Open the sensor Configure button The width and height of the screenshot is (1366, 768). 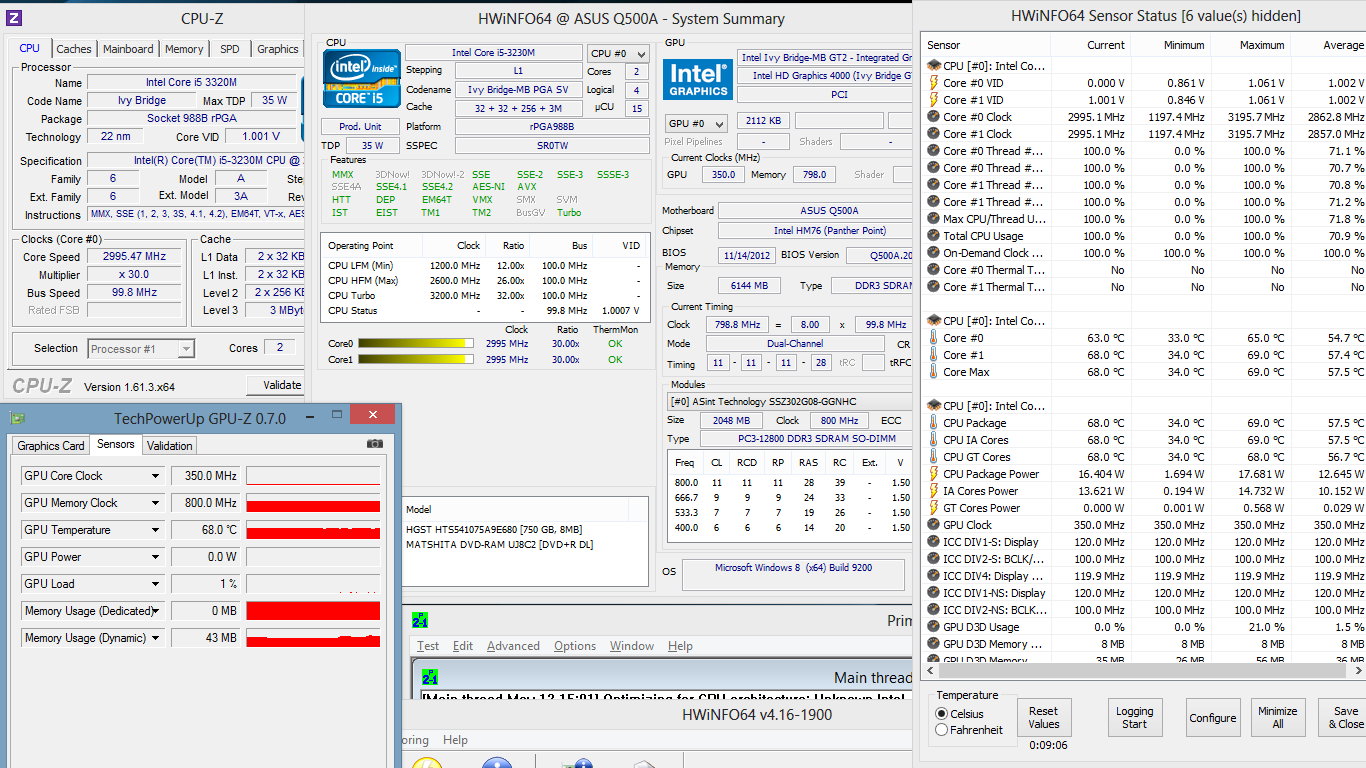pyautogui.click(x=1213, y=718)
